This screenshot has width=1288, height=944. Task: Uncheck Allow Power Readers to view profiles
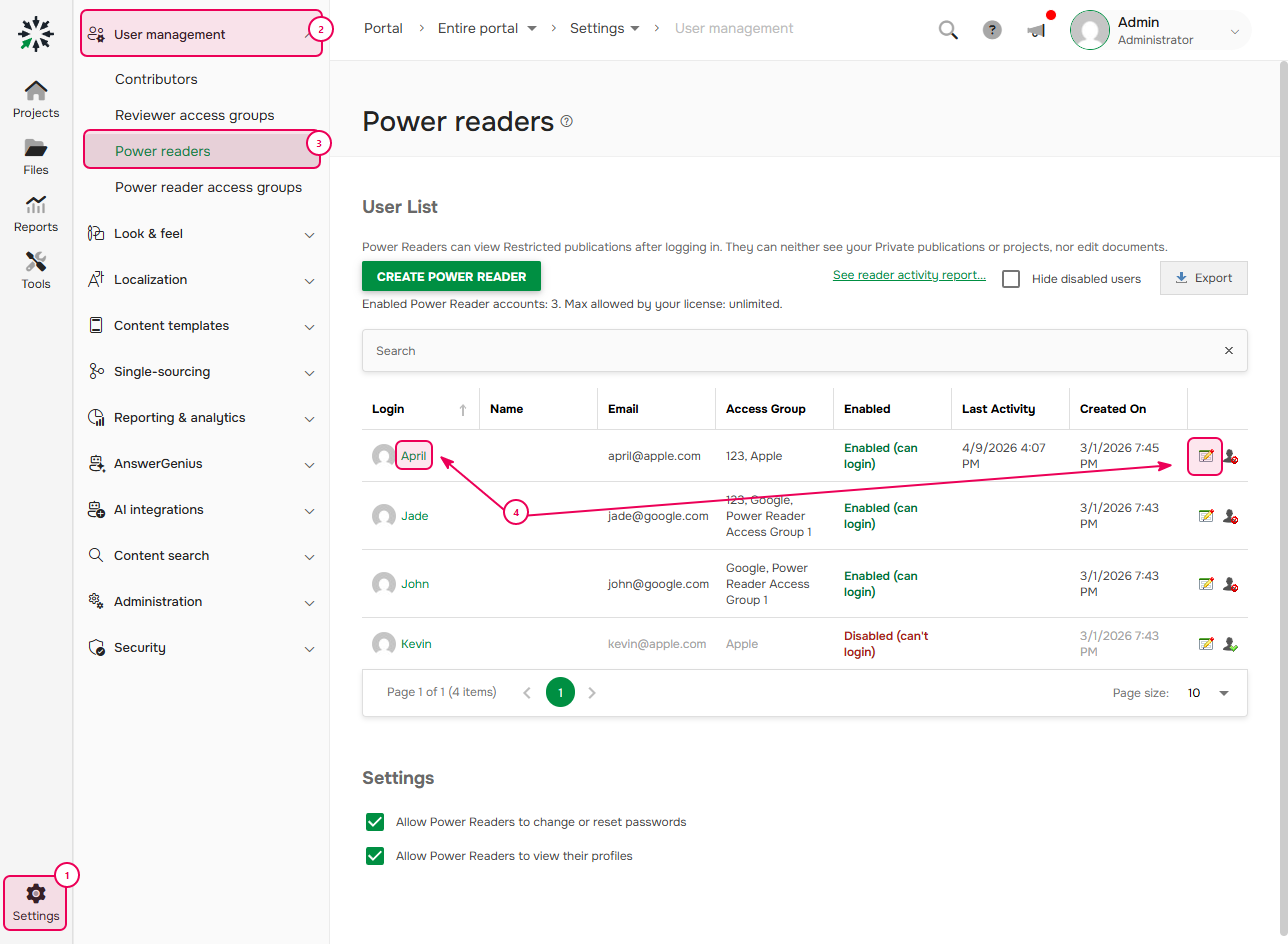click(375, 856)
